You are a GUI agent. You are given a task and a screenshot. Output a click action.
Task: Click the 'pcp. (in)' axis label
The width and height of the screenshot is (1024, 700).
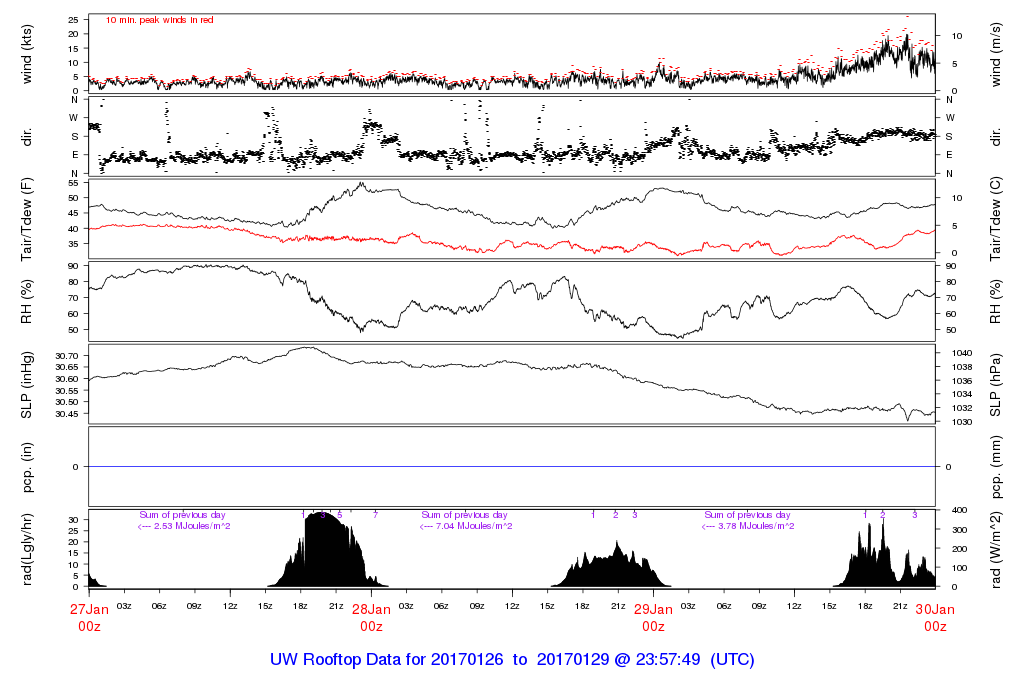click(27, 467)
